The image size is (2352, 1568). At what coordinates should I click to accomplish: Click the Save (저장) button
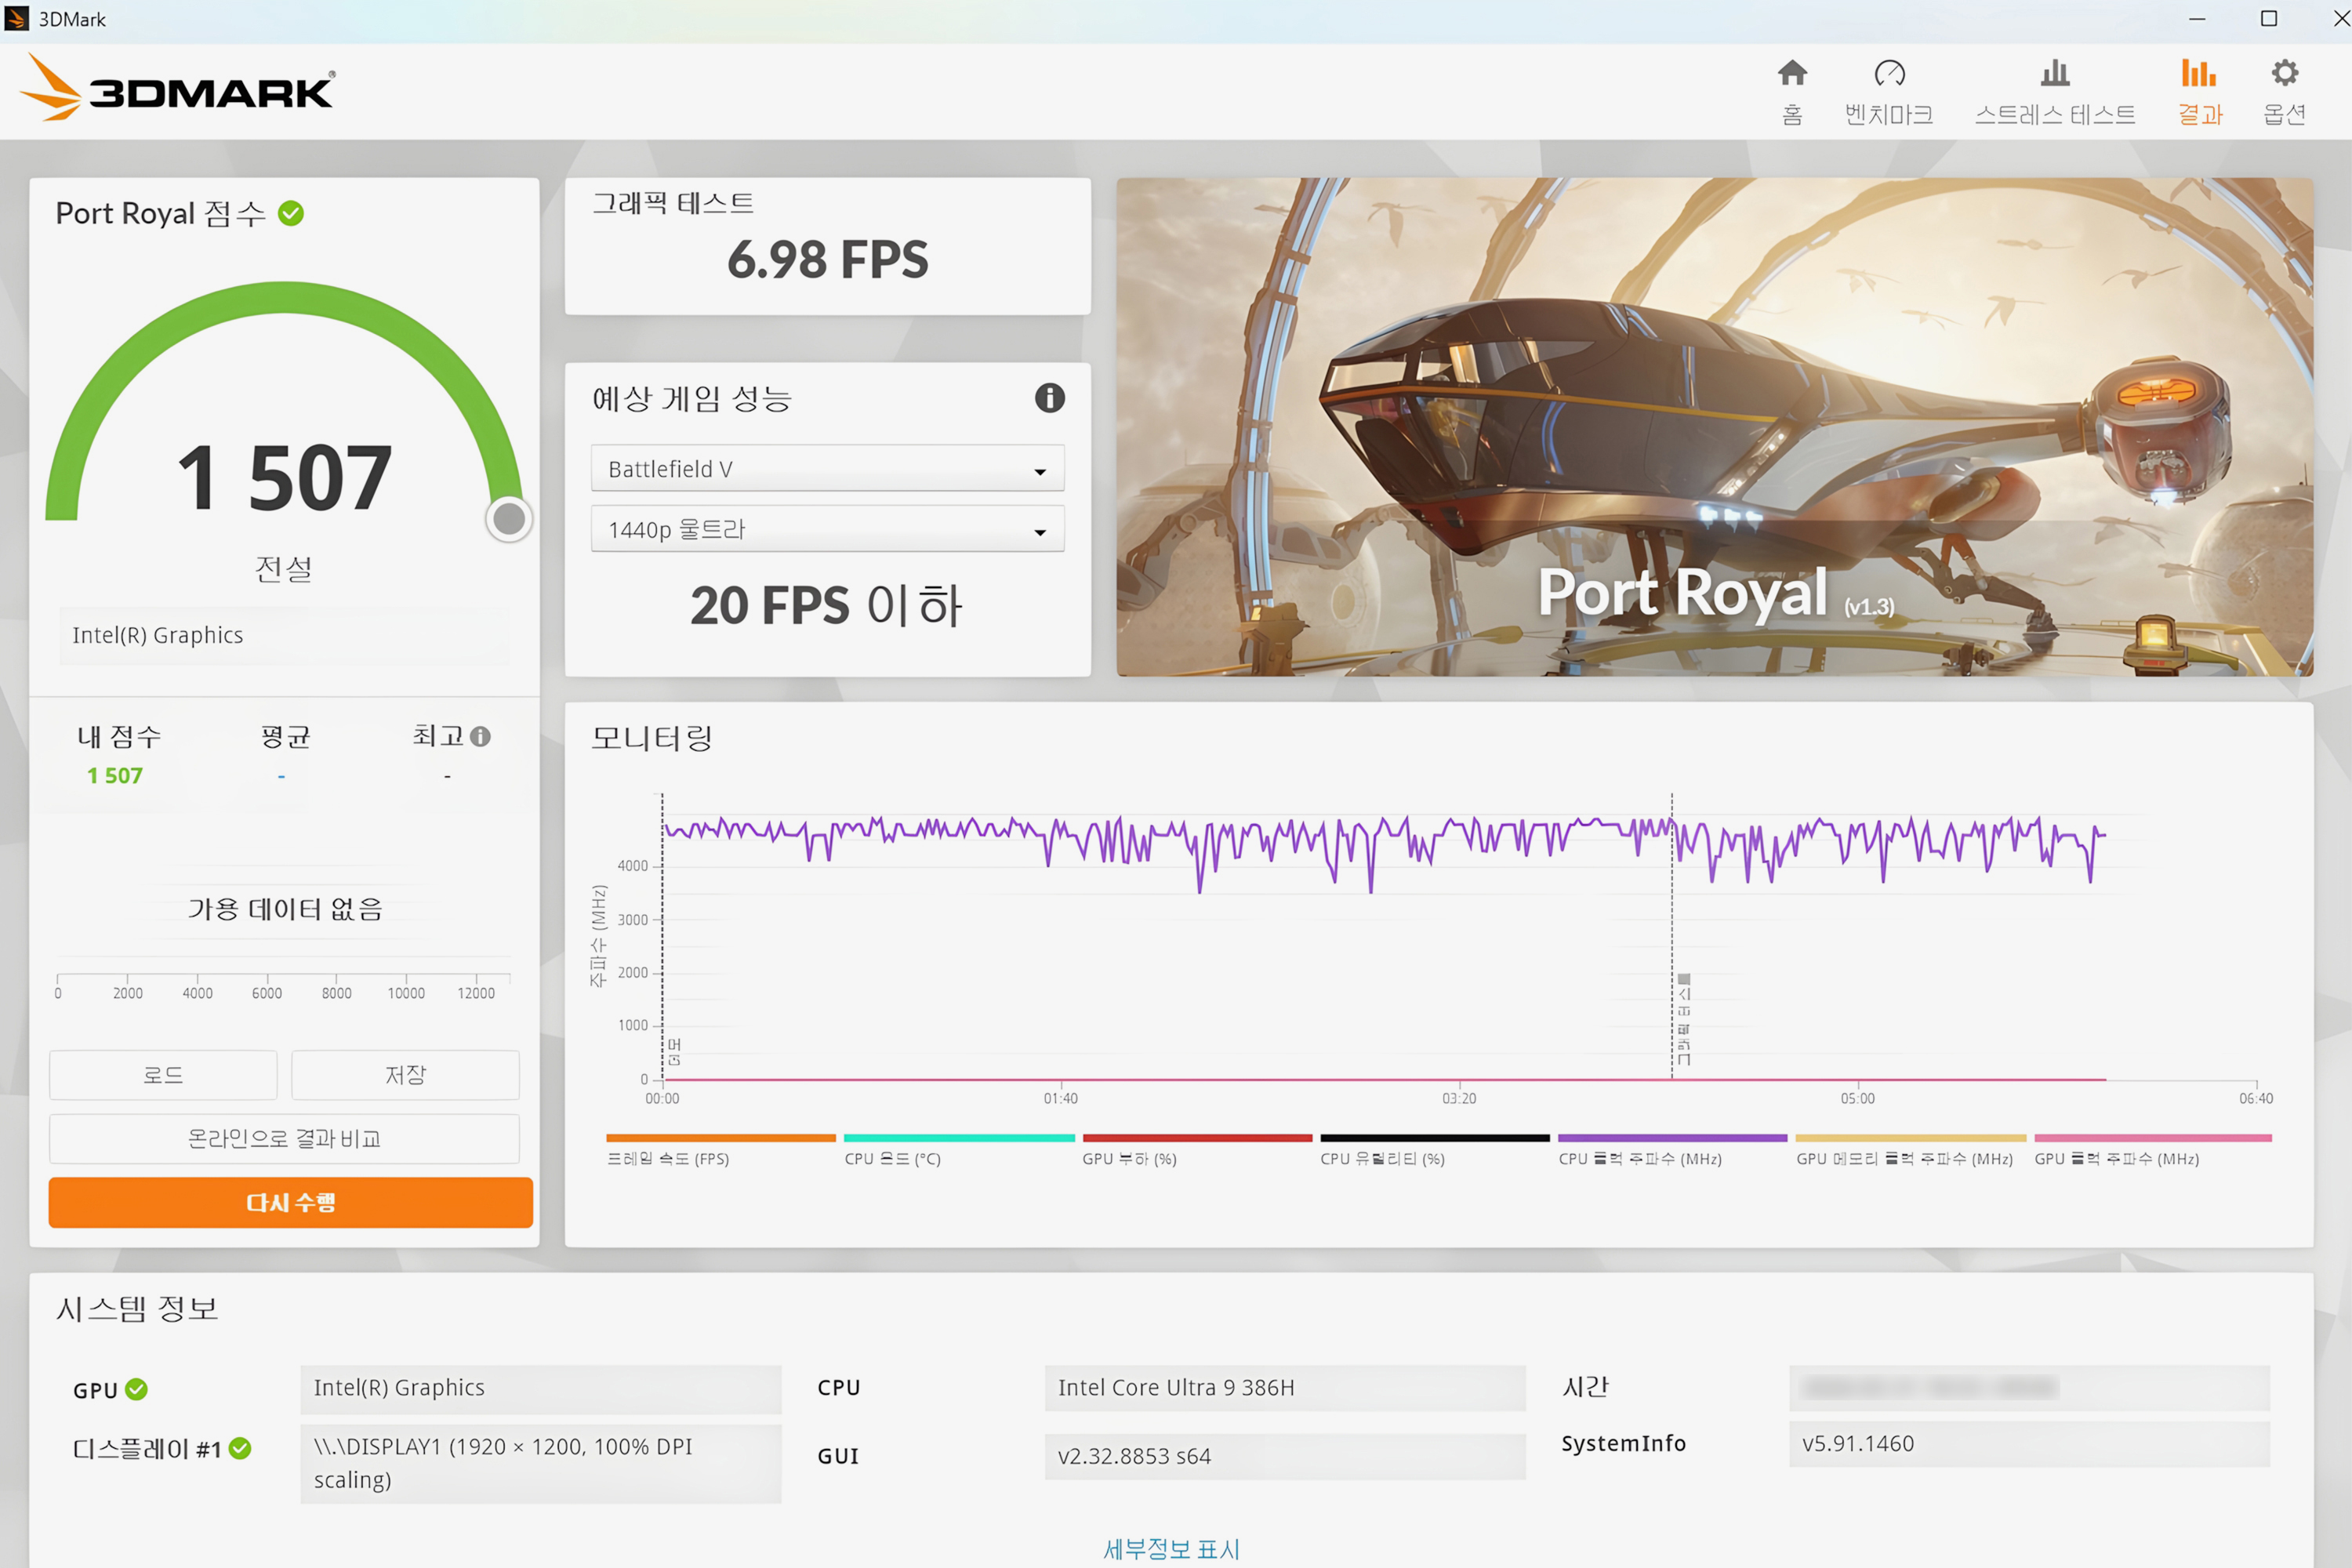tap(405, 1075)
